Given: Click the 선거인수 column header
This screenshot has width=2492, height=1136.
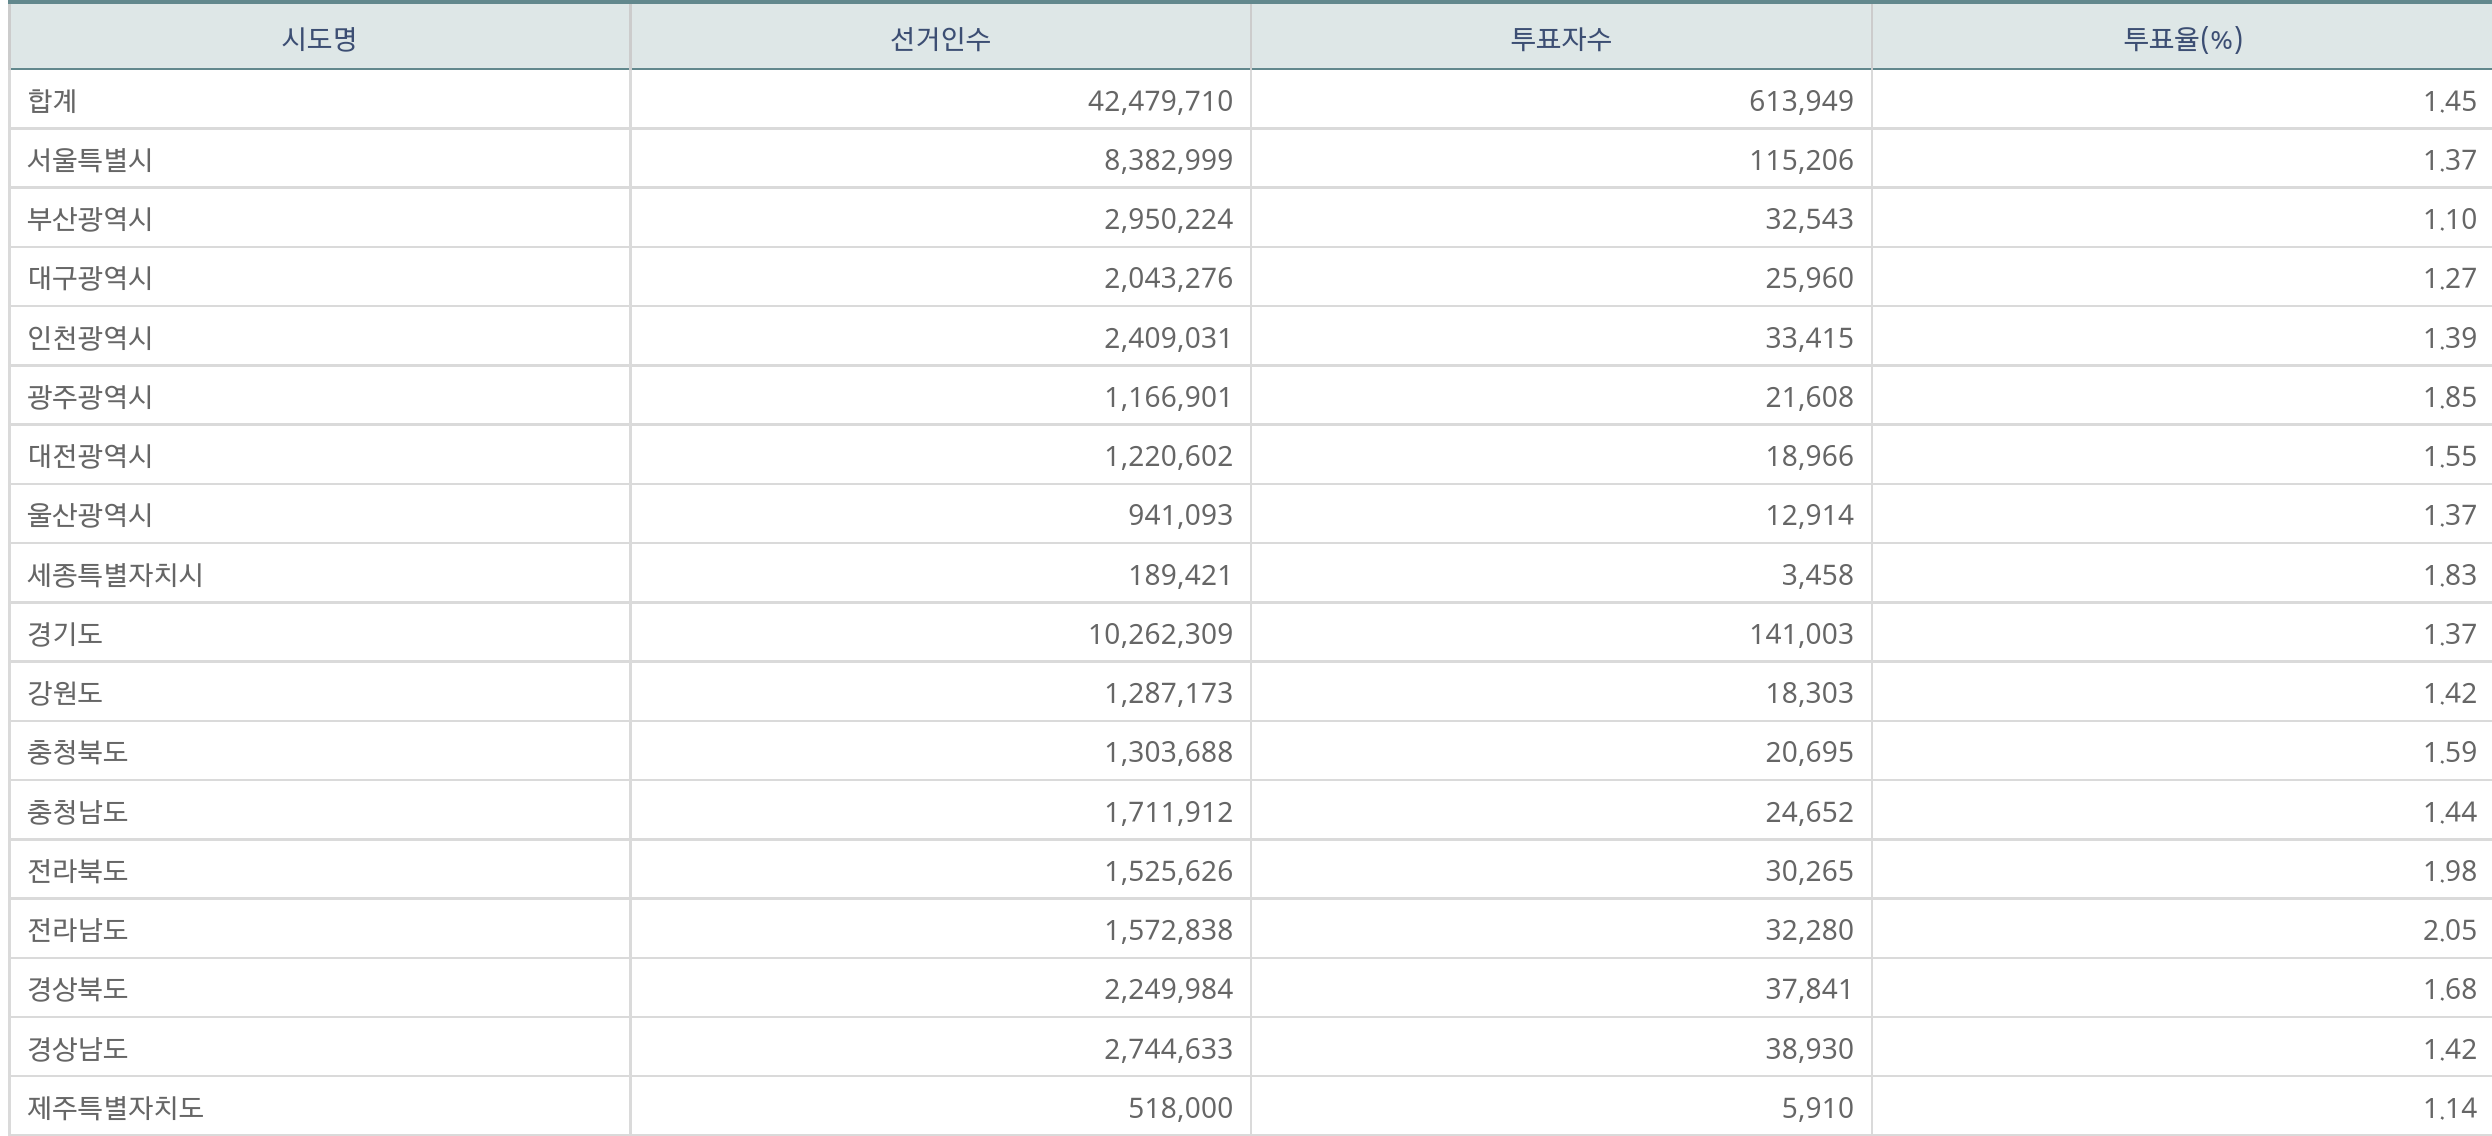Looking at the screenshot, I should (940, 39).
